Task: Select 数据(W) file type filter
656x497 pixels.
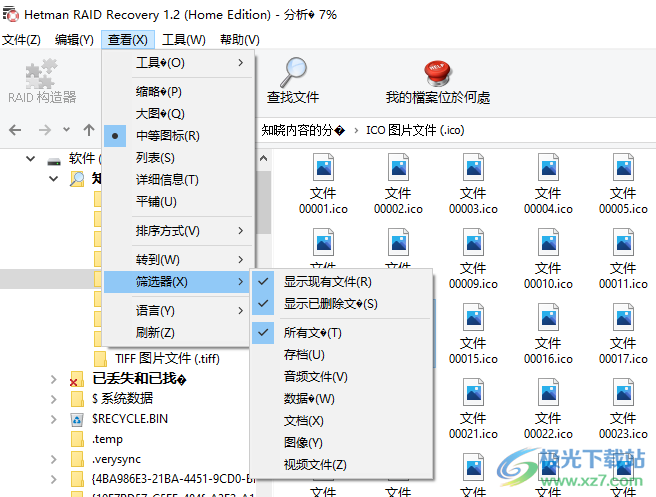Action: (x=342, y=399)
